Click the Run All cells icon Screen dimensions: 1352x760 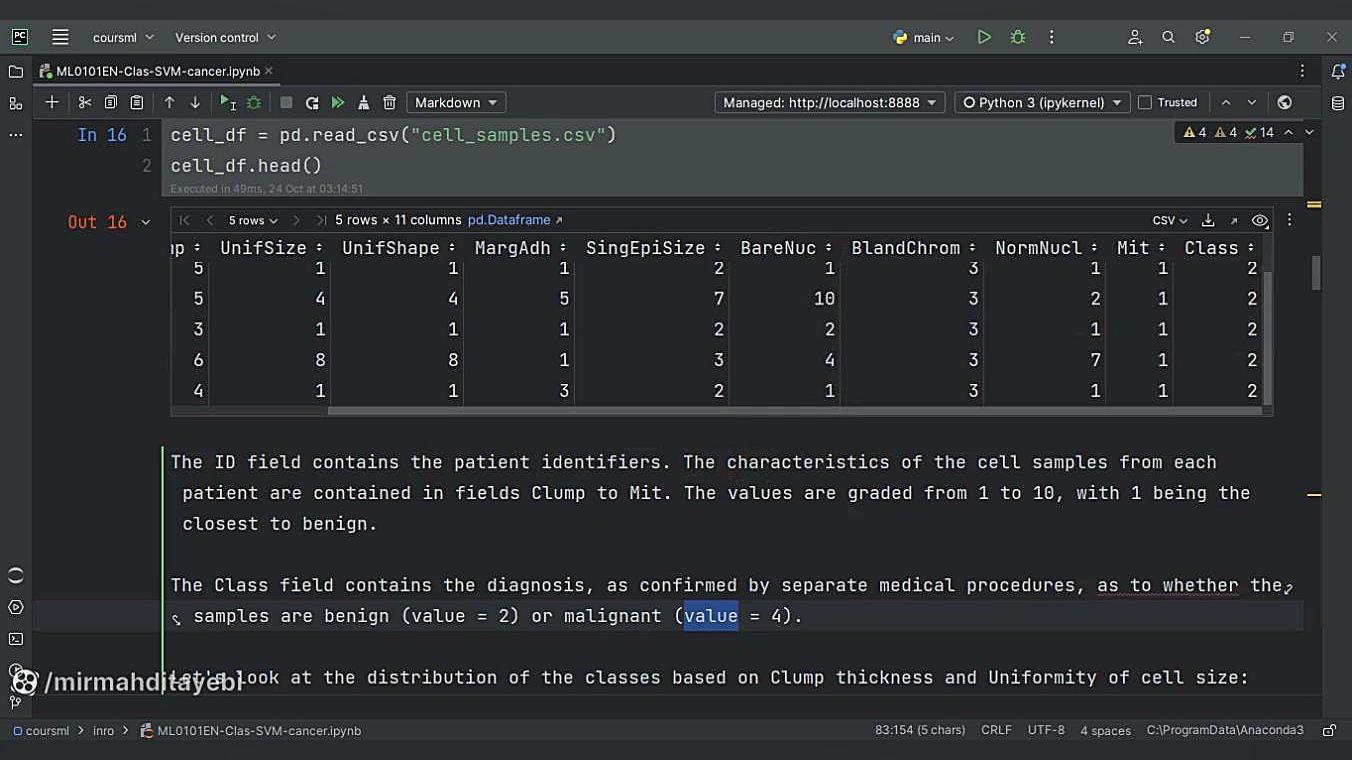338,103
